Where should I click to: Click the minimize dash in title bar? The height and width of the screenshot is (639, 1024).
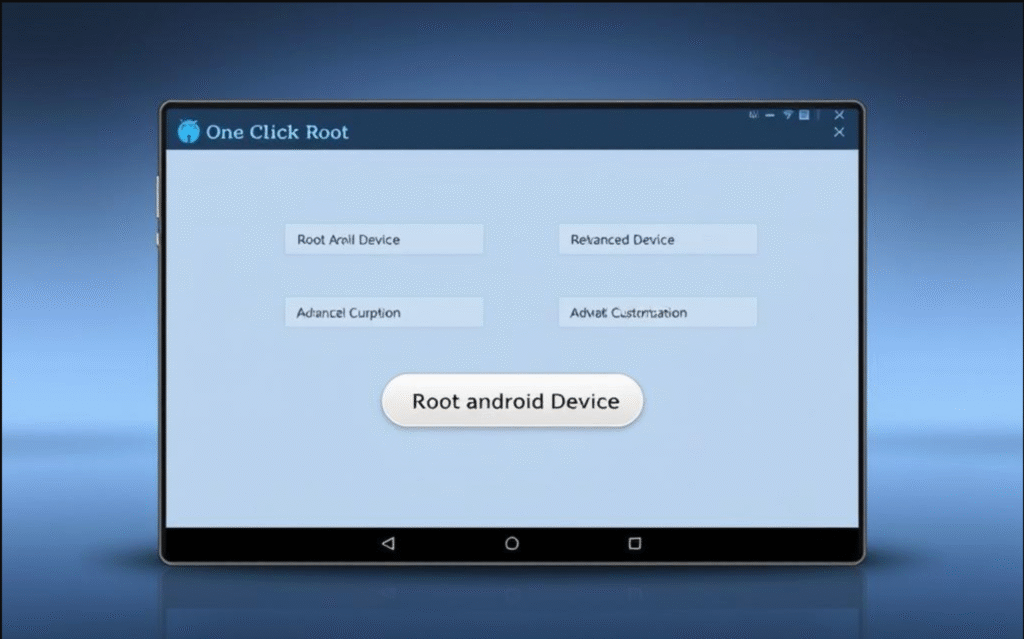point(770,116)
